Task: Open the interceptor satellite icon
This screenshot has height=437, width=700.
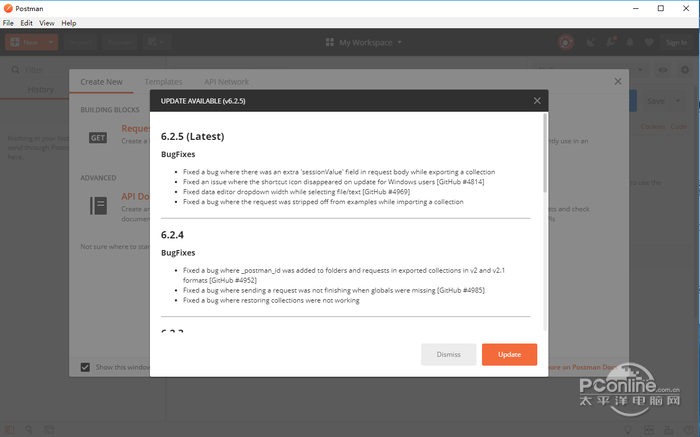Action: (x=591, y=42)
